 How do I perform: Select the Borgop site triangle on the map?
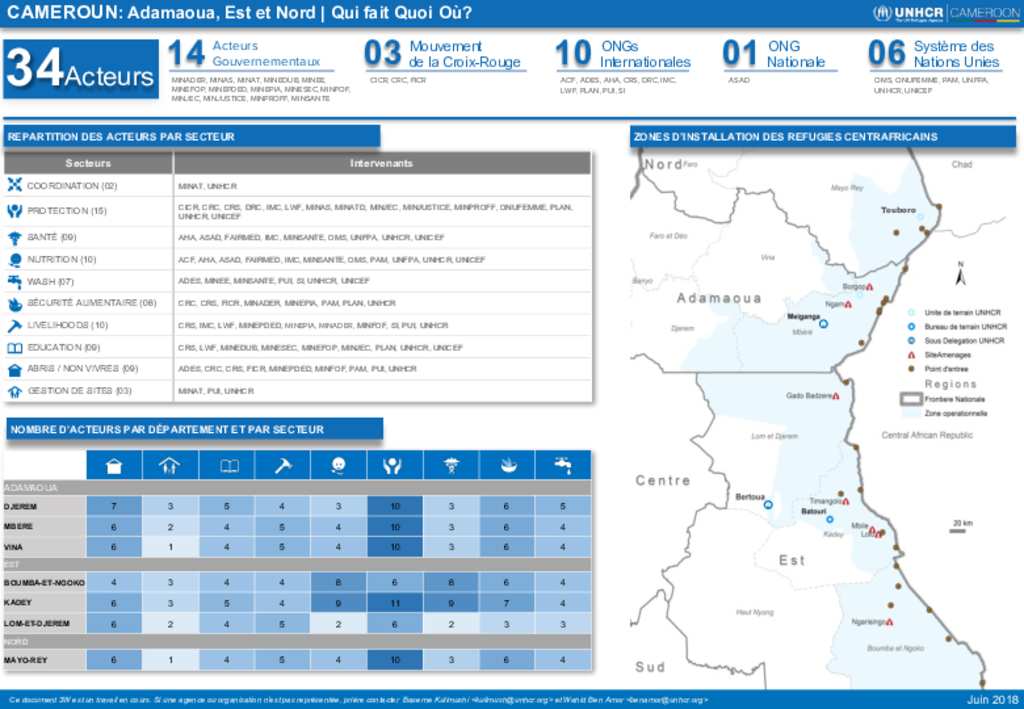tap(869, 287)
